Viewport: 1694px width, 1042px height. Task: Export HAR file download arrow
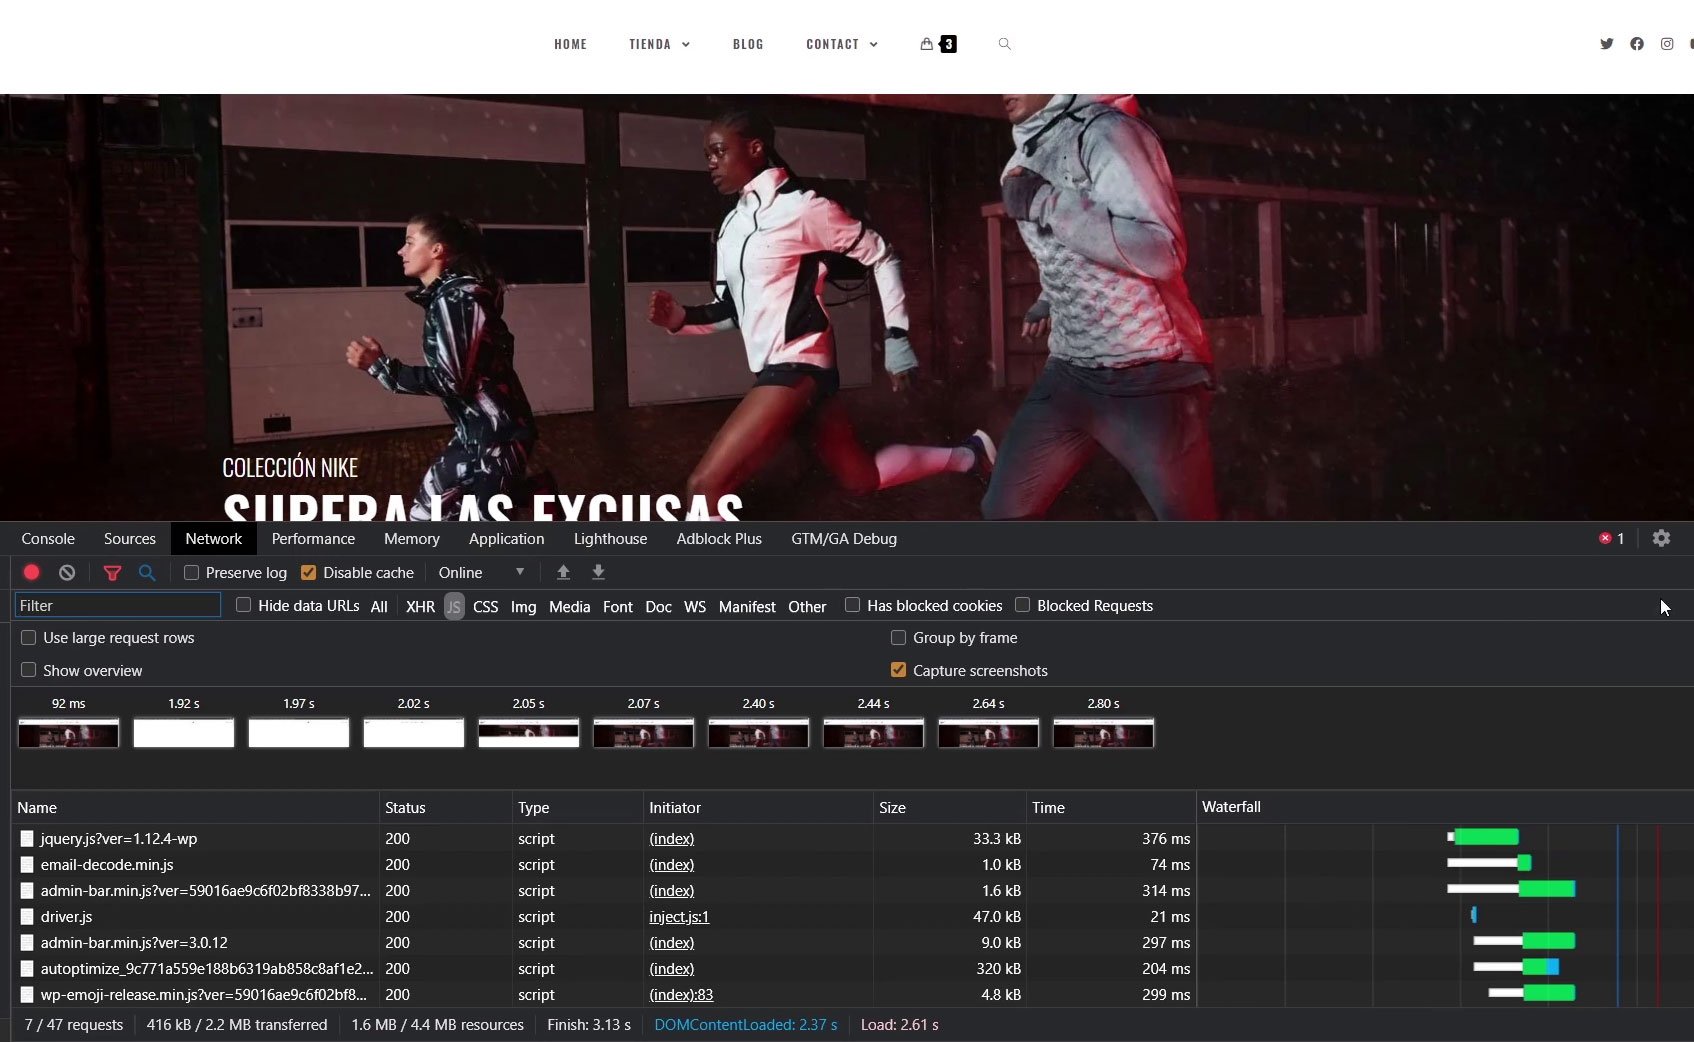pyautogui.click(x=598, y=572)
